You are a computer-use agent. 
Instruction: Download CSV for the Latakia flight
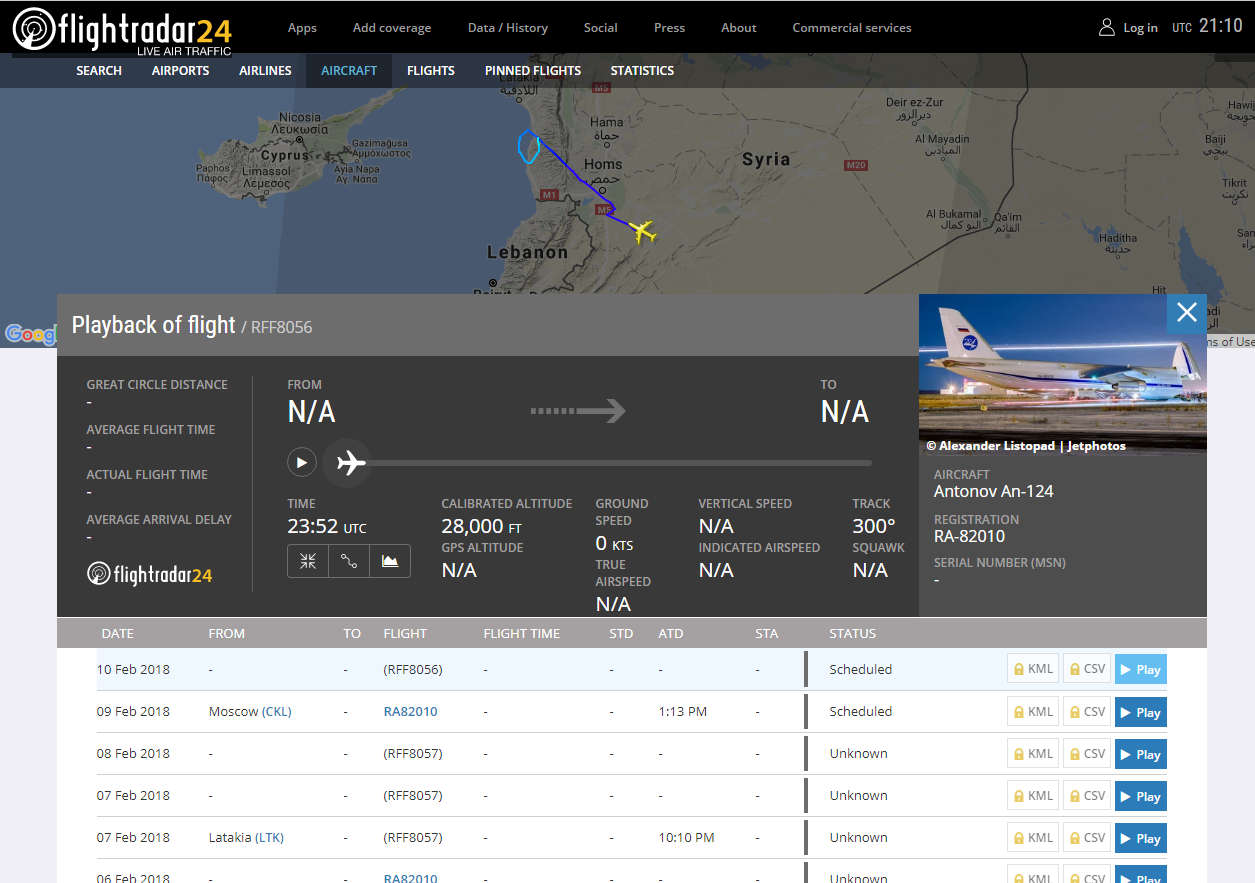pos(1087,838)
